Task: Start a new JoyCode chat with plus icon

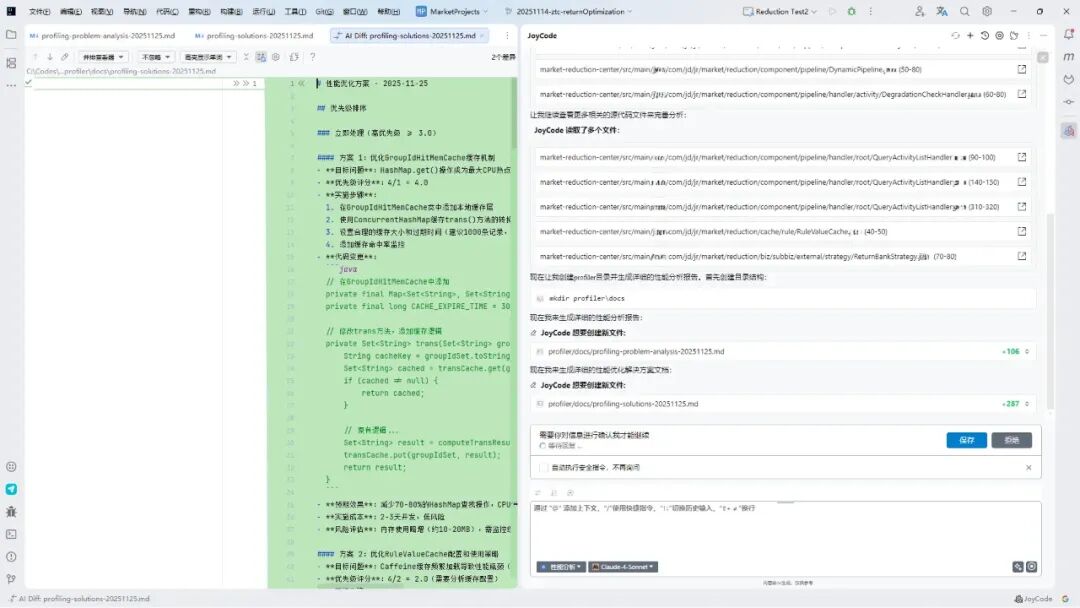Action: point(970,35)
